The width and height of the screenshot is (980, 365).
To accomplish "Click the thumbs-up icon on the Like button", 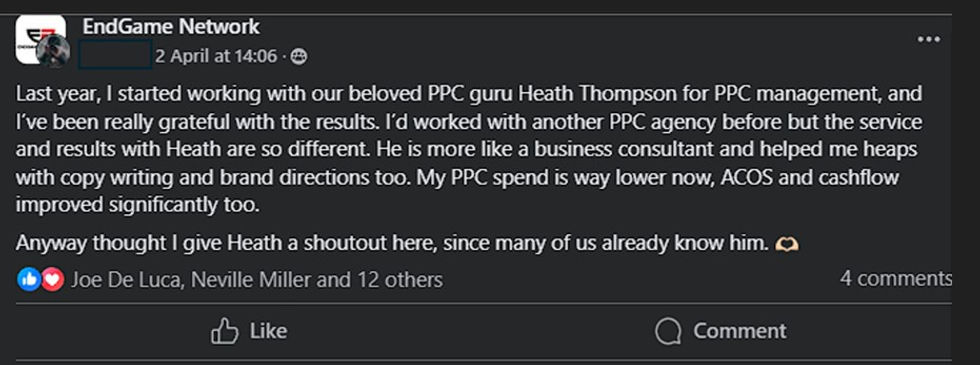I will (x=224, y=331).
